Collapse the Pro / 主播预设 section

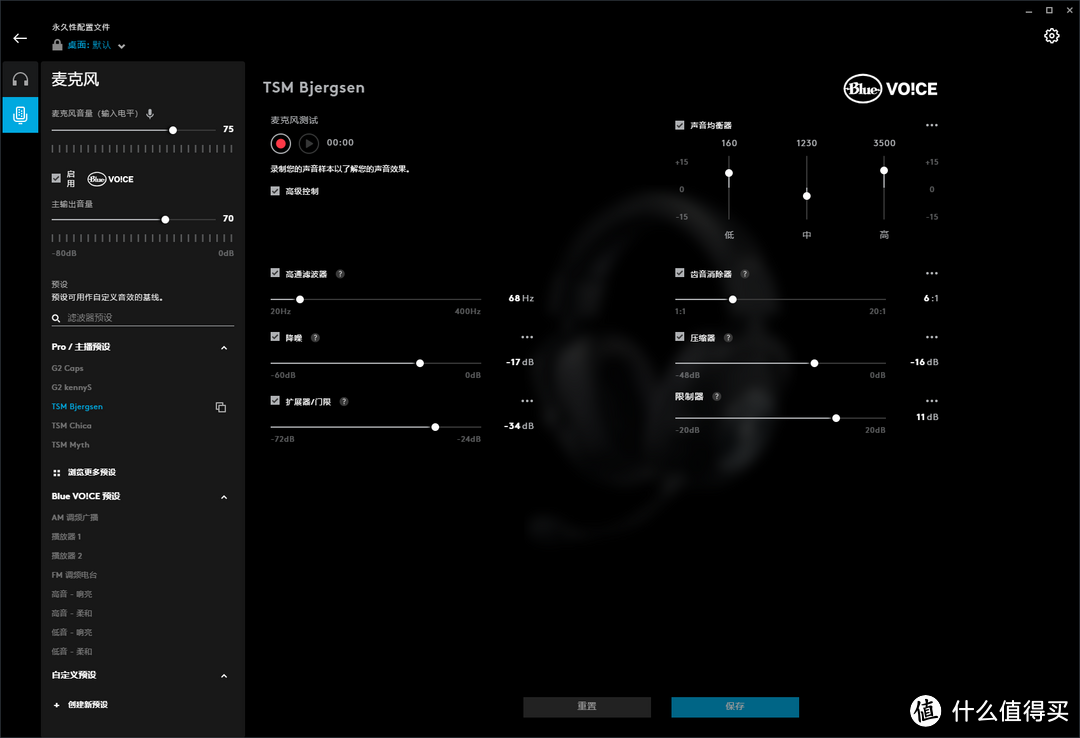[x=224, y=348]
